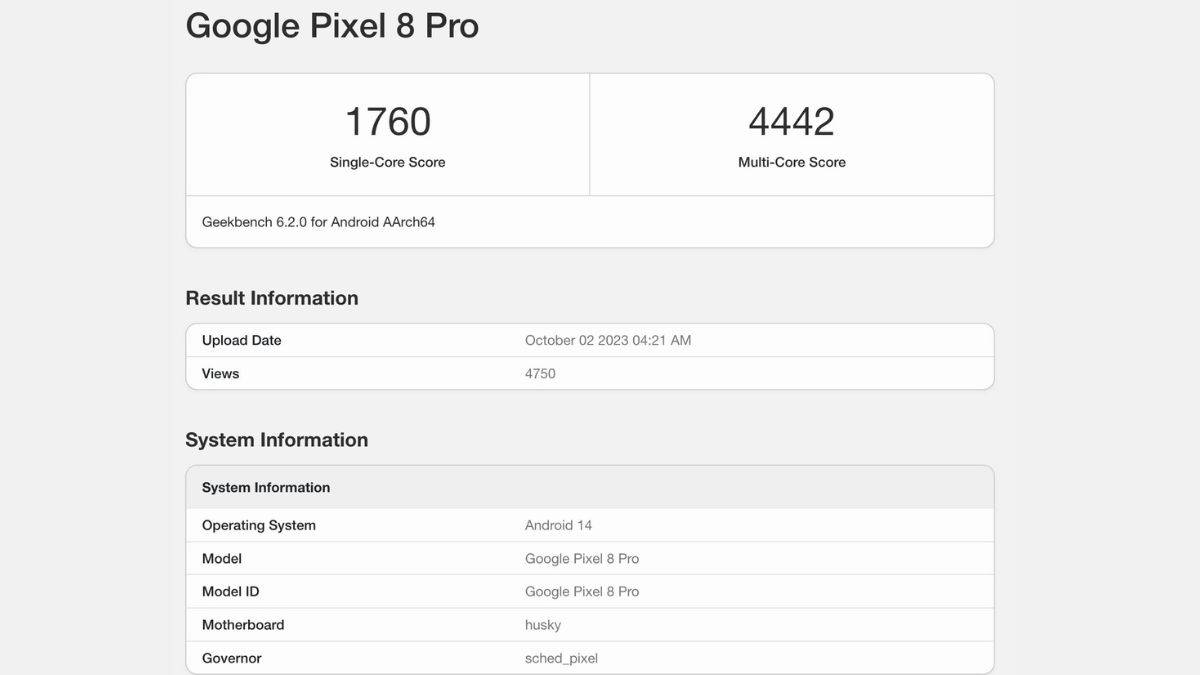
Task: Select the Multi-Core Score value 4442
Action: point(791,121)
